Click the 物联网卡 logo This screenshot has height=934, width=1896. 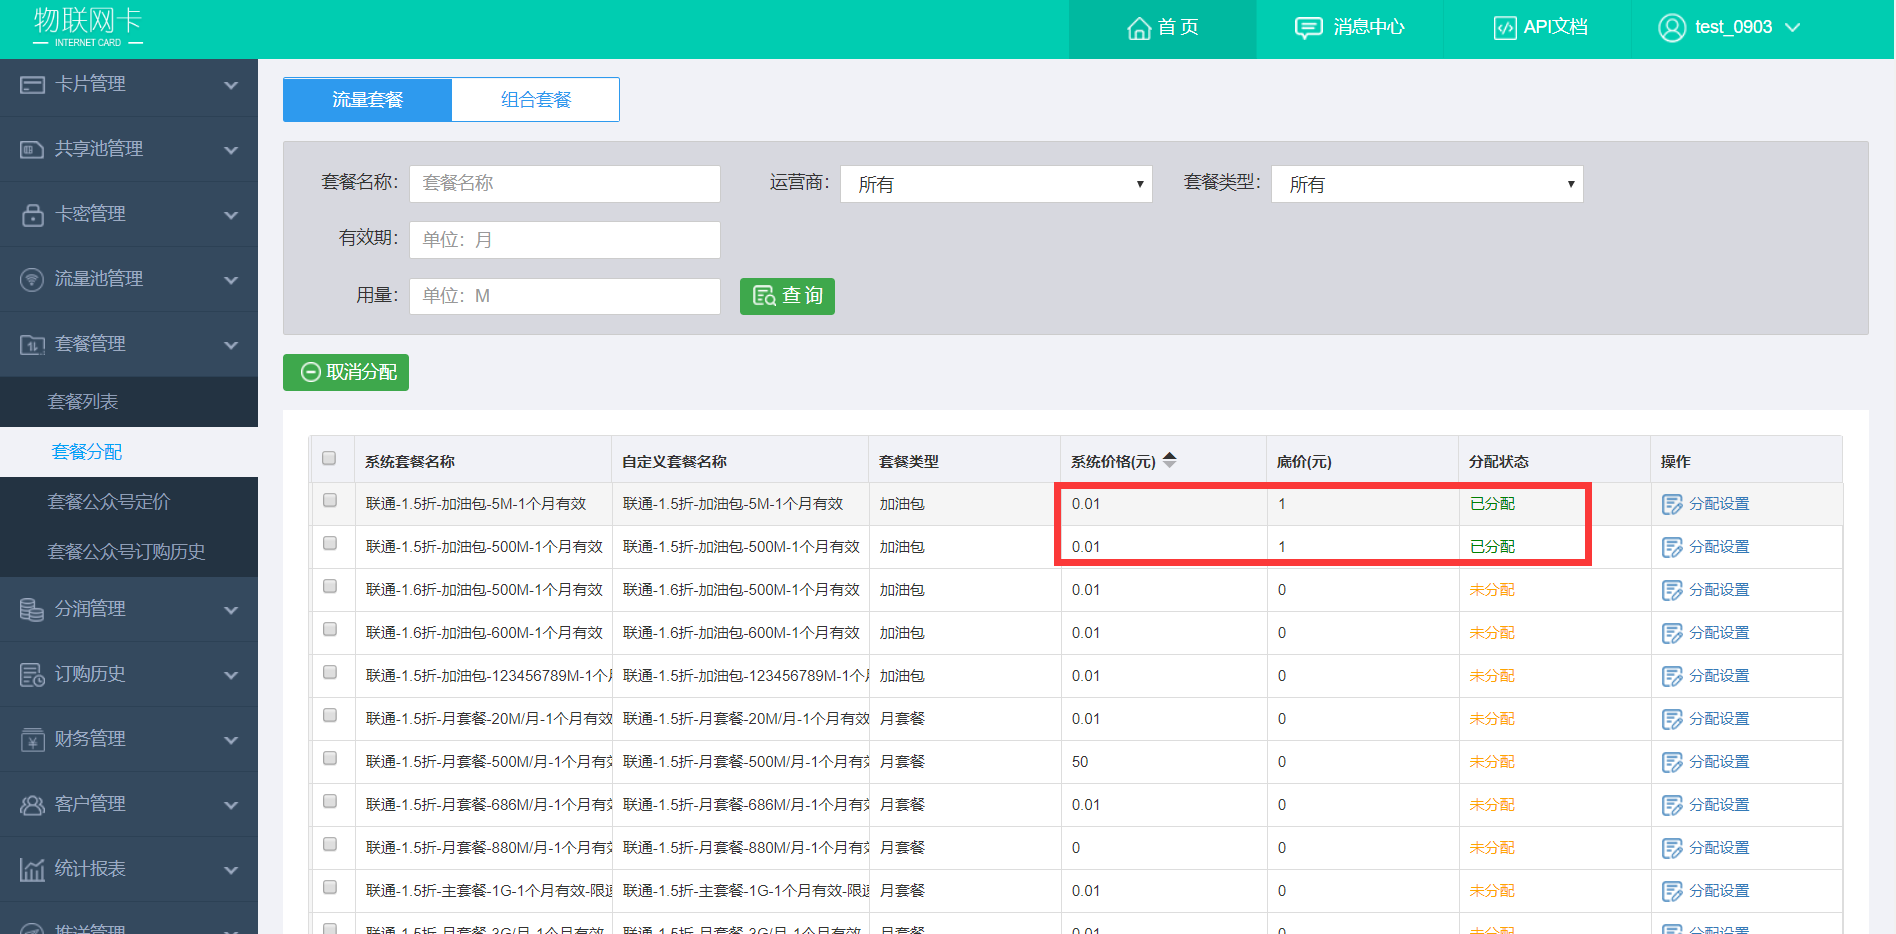pyautogui.click(x=88, y=27)
